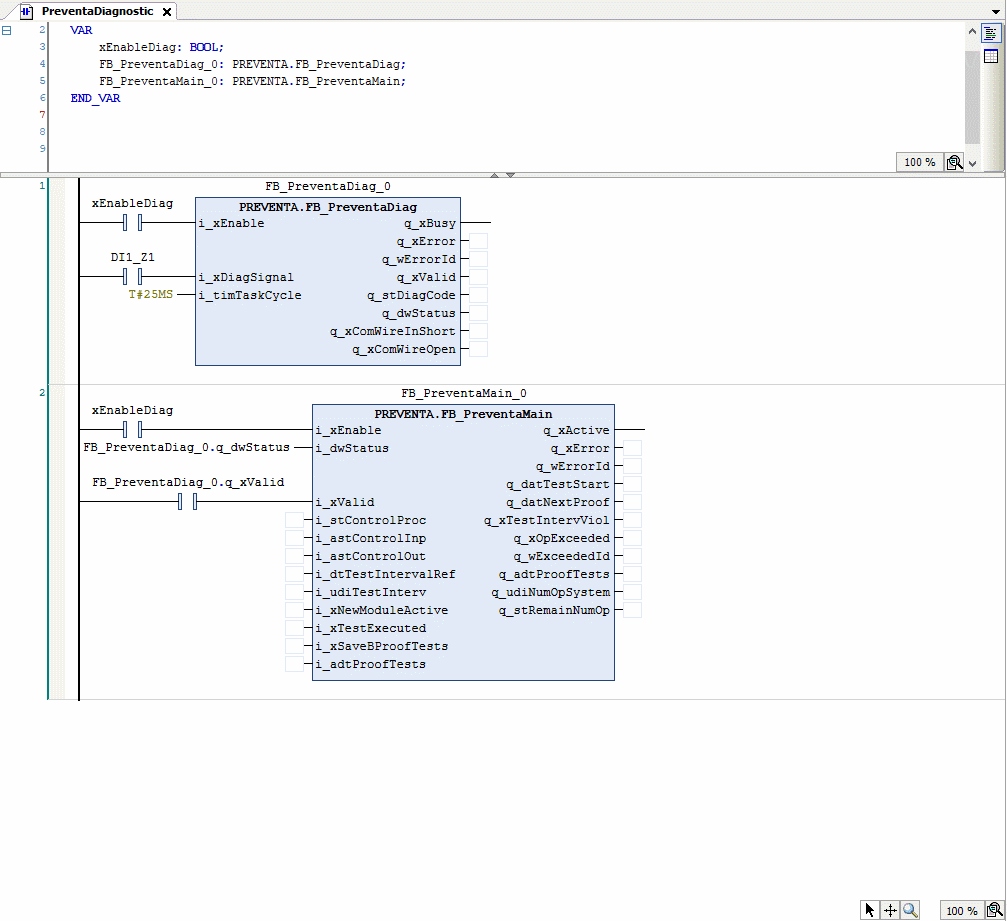Click the splitter up arrow to collapse declaration pane
This screenshot has height=921, width=1007.
point(493,175)
